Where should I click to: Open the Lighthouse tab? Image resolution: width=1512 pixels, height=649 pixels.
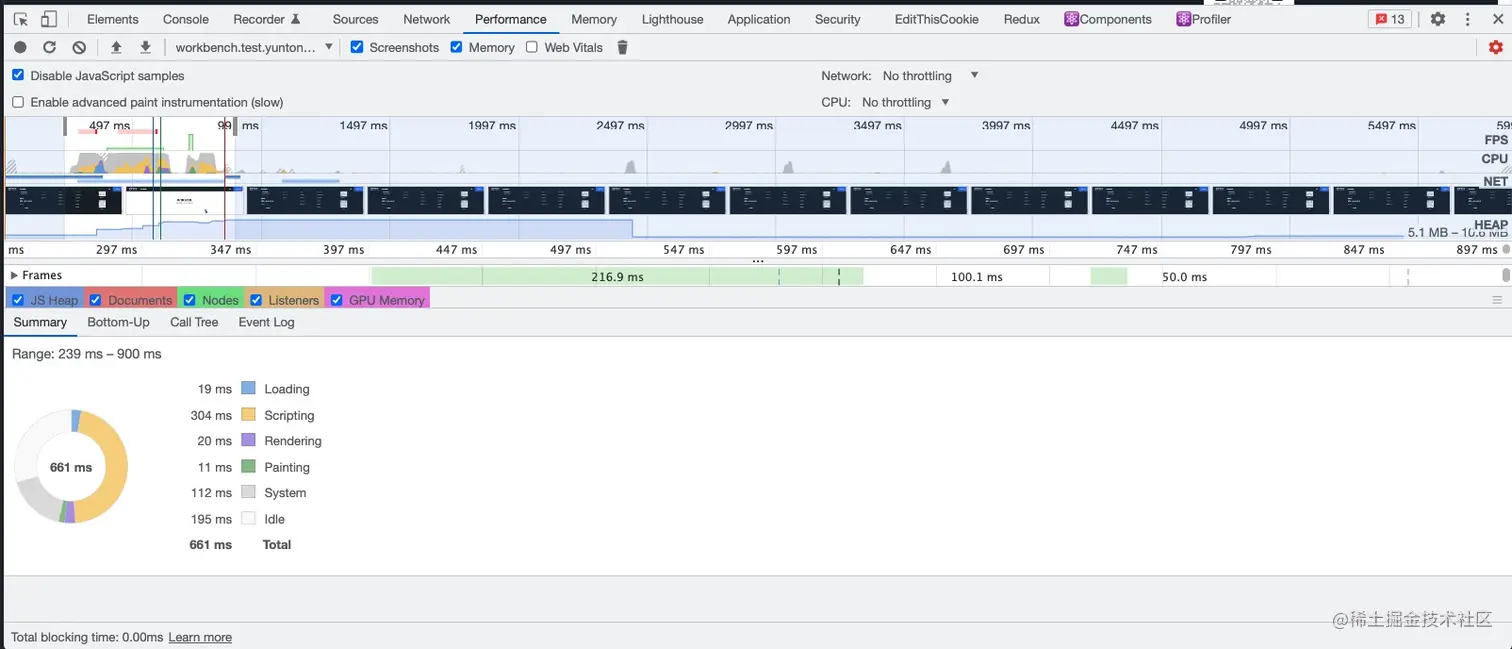coord(672,19)
